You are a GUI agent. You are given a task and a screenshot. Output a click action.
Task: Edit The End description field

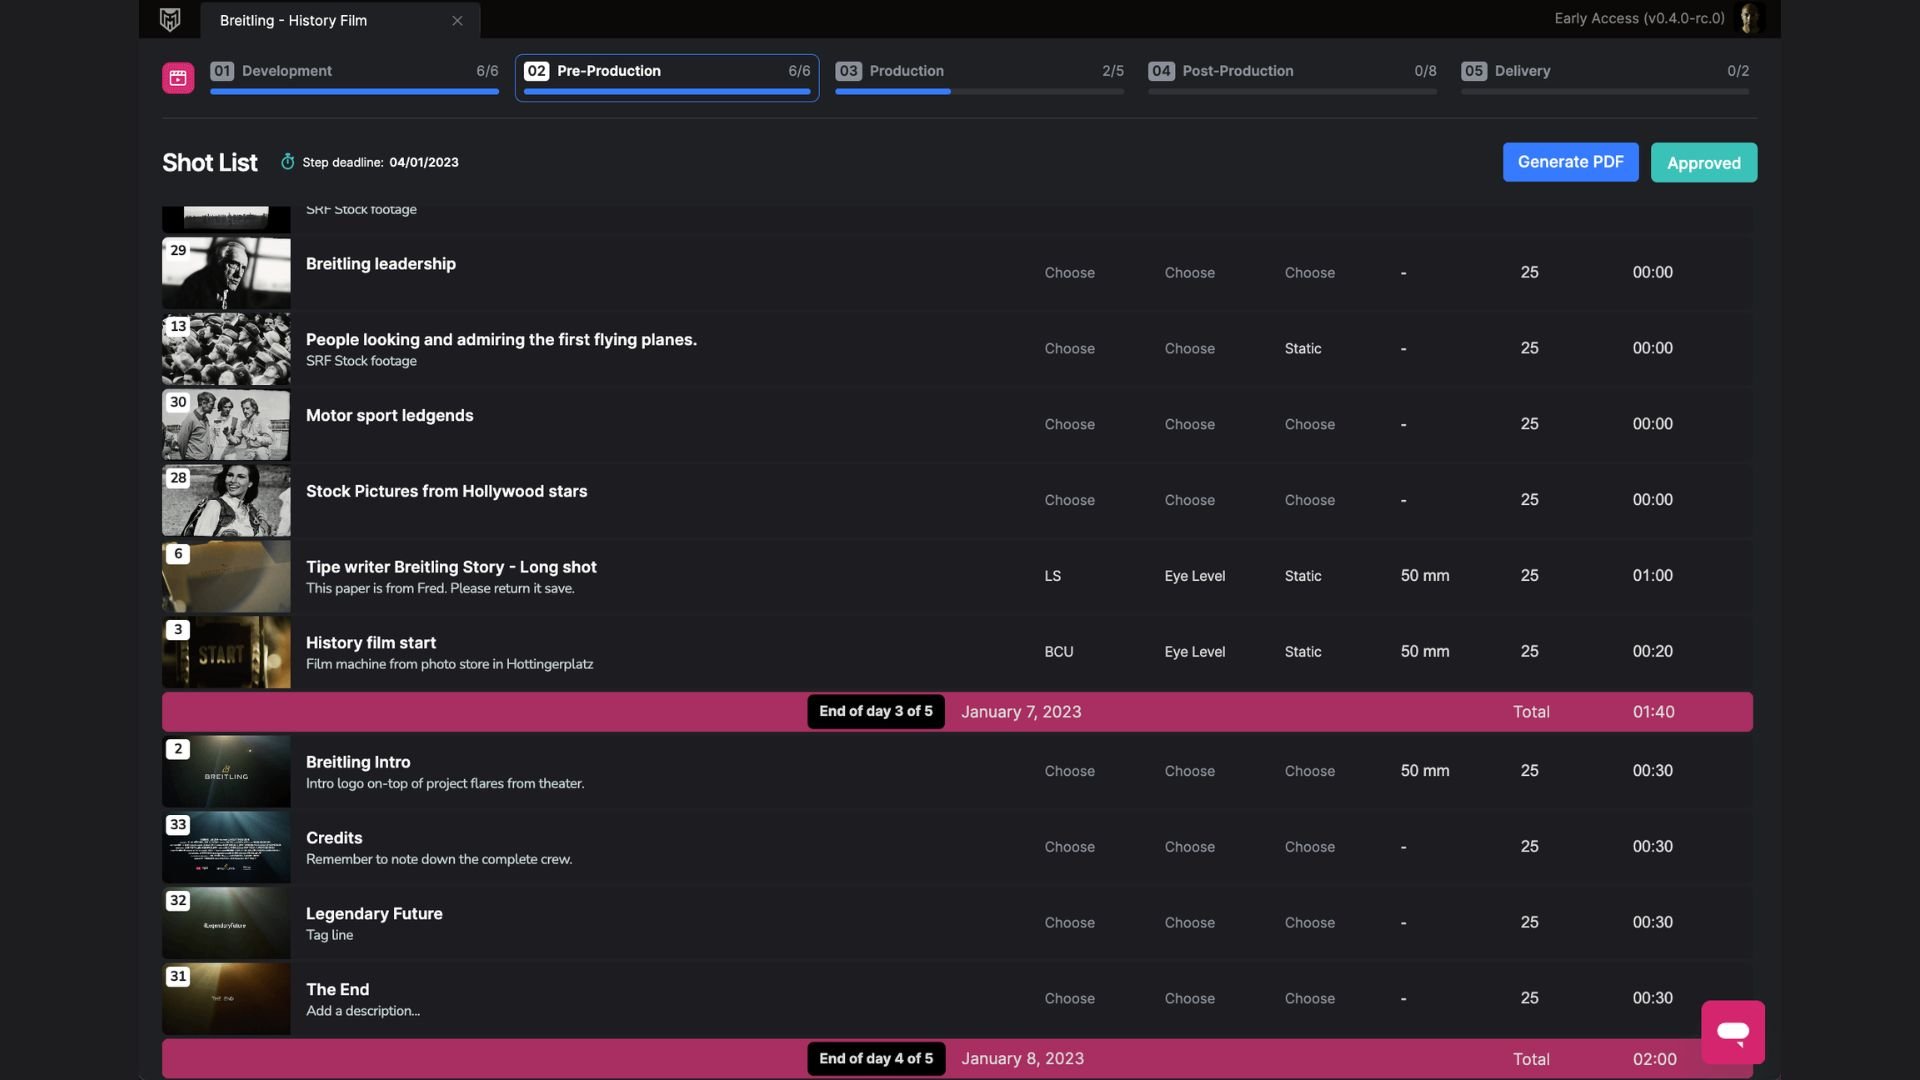(363, 1011)
